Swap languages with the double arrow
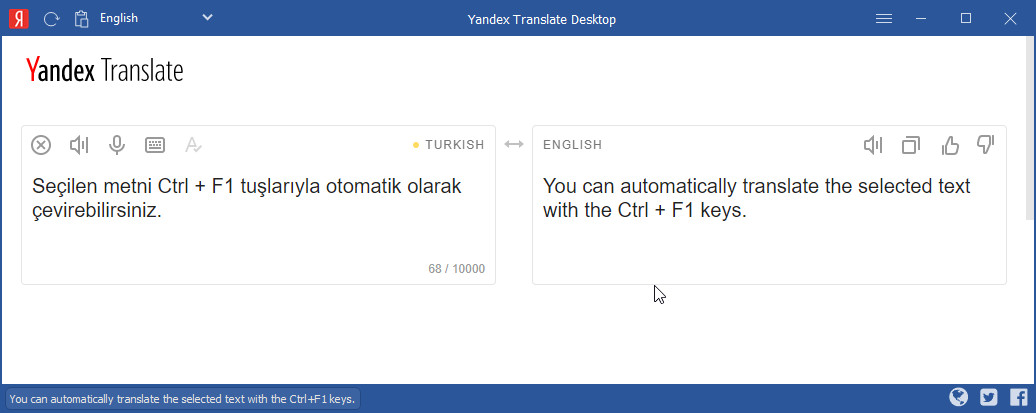The height and width of the screenshot is (413, 1036). [513, 144]
